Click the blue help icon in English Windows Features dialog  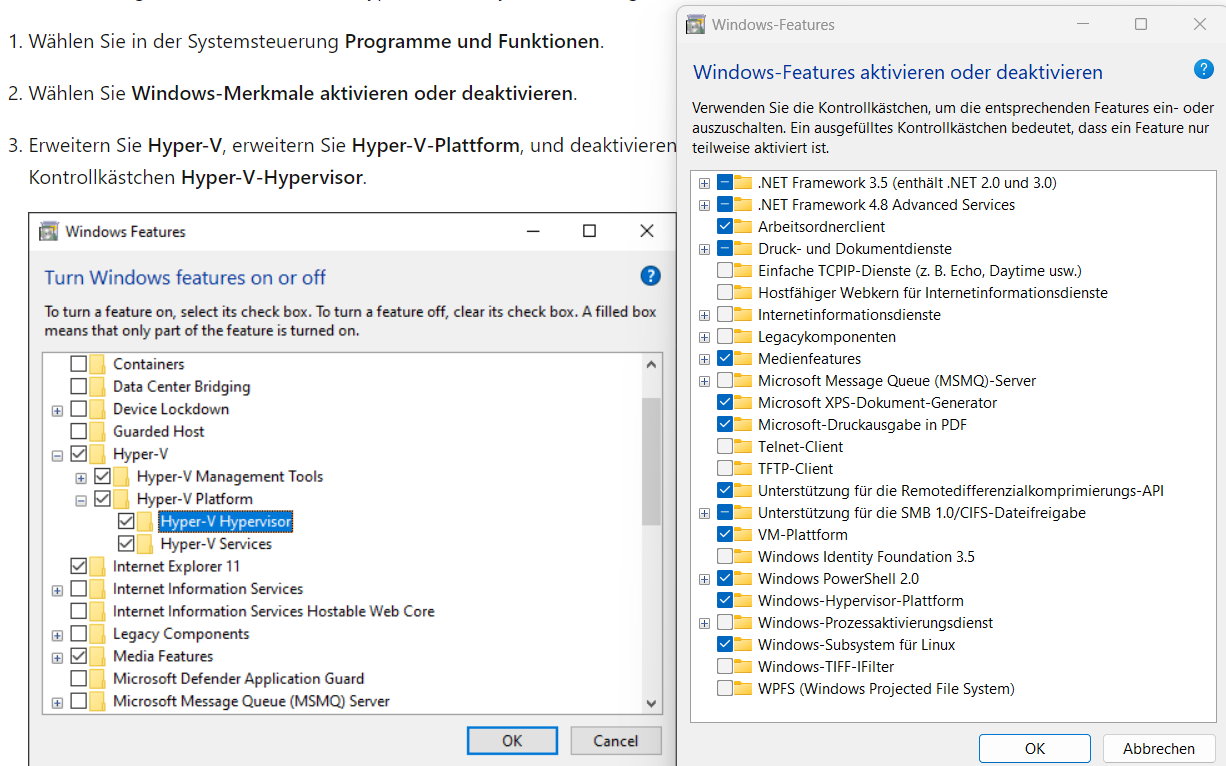click(650, 276)
